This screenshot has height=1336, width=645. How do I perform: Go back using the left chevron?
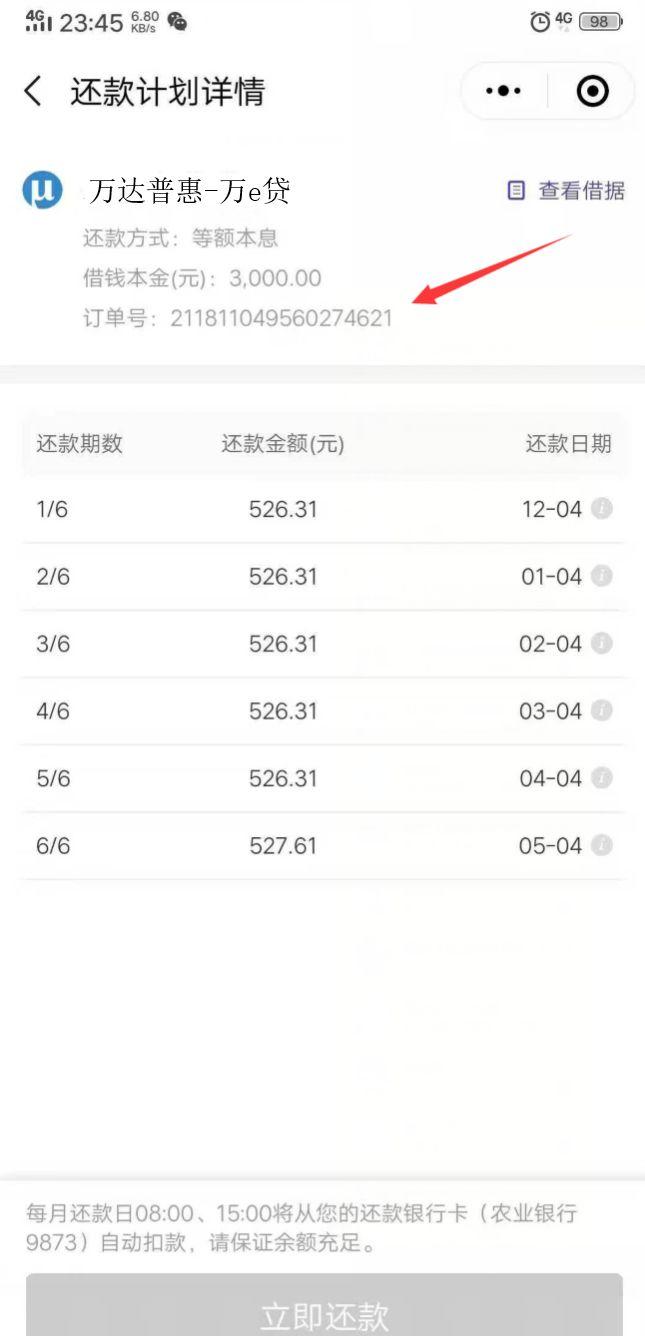click(34, 92)
